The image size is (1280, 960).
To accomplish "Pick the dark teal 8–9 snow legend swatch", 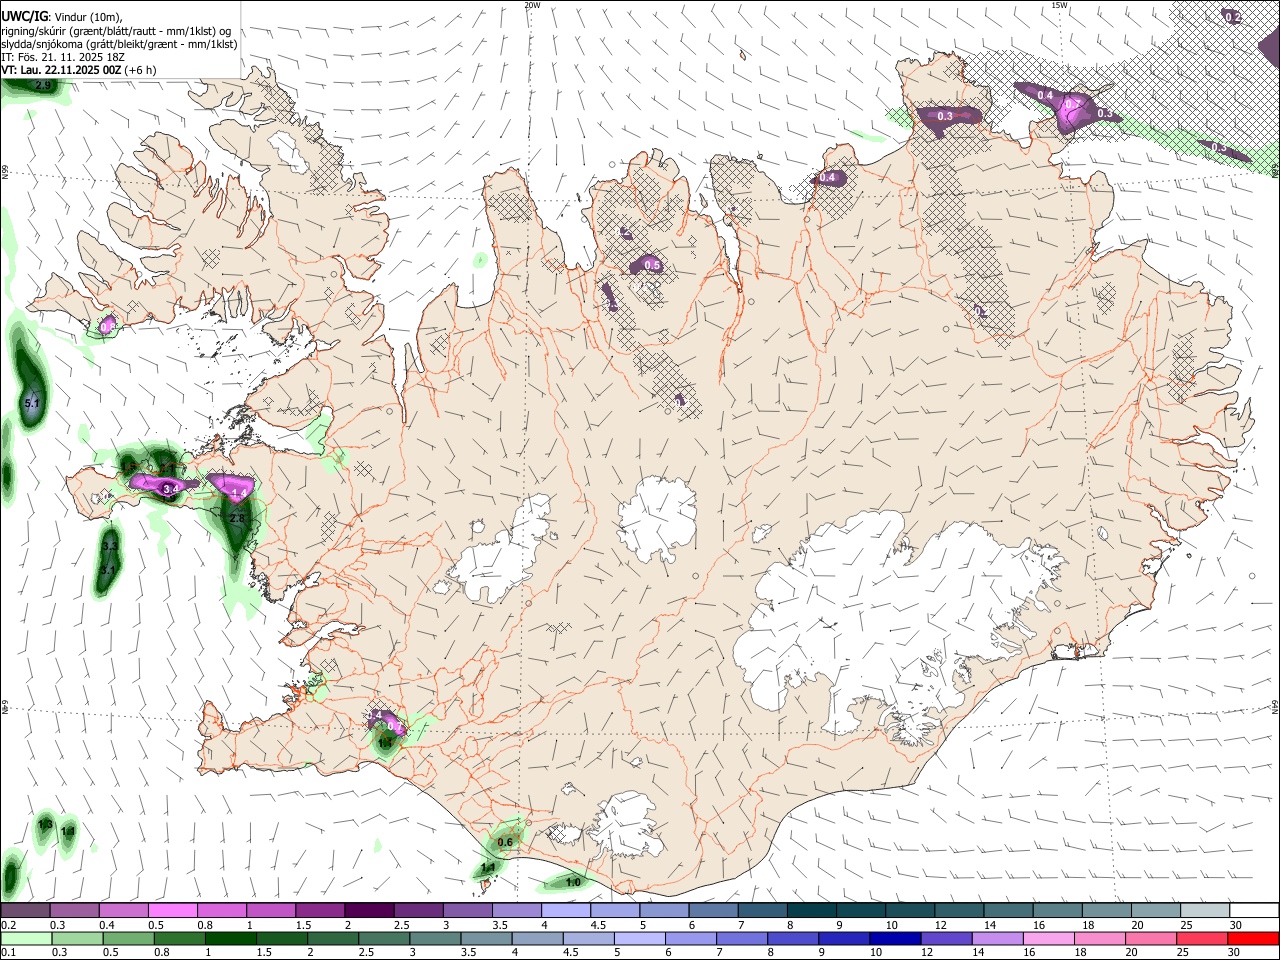I will [x=812, y=910].
